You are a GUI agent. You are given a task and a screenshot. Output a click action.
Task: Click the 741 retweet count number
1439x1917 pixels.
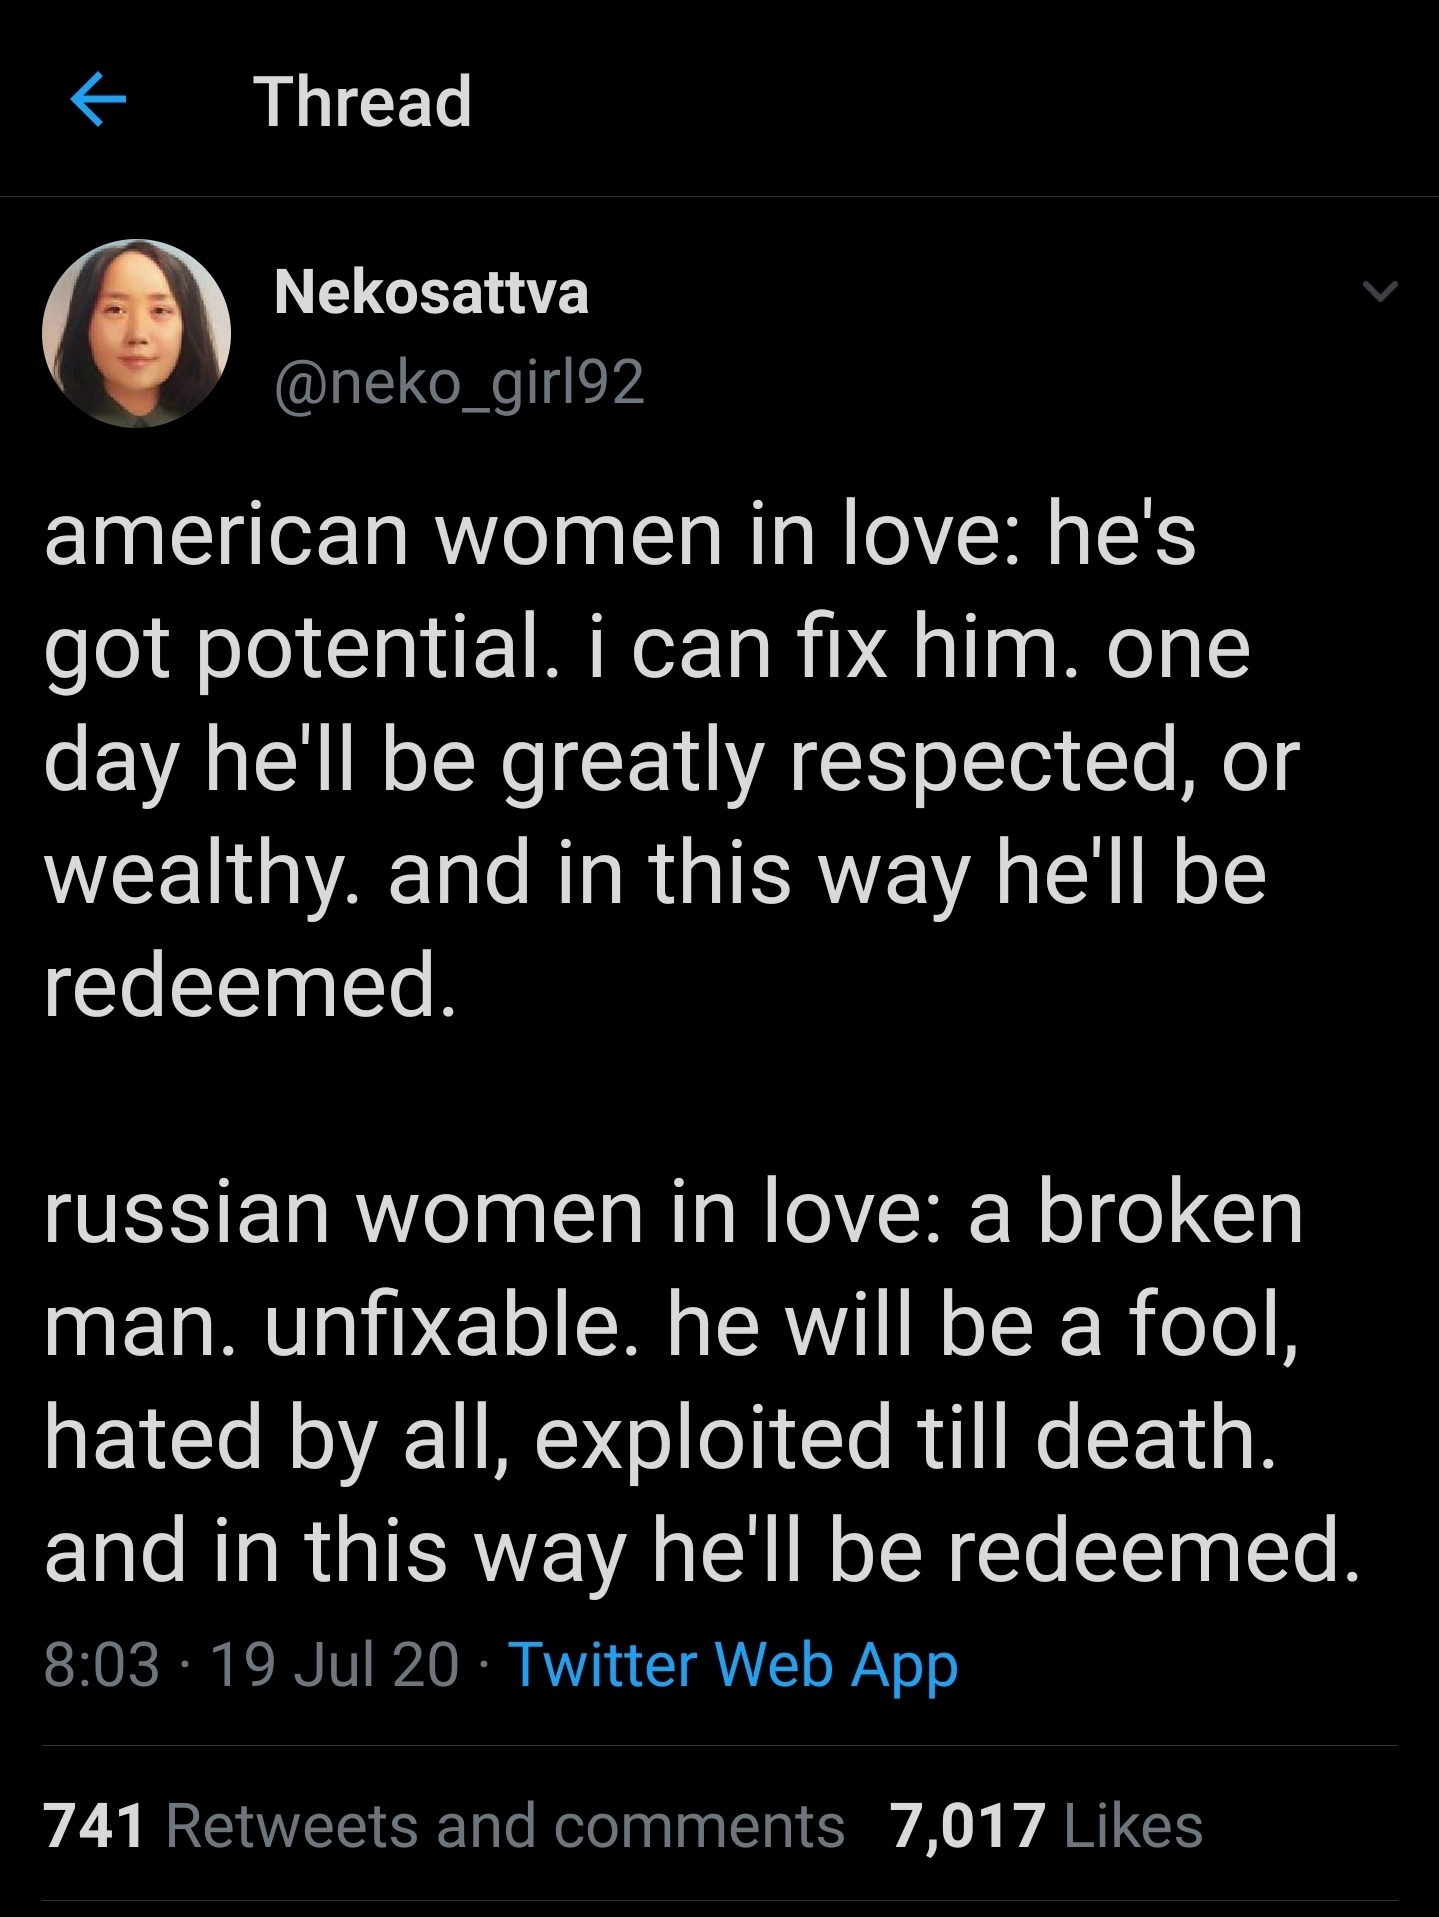[95, 1825]
